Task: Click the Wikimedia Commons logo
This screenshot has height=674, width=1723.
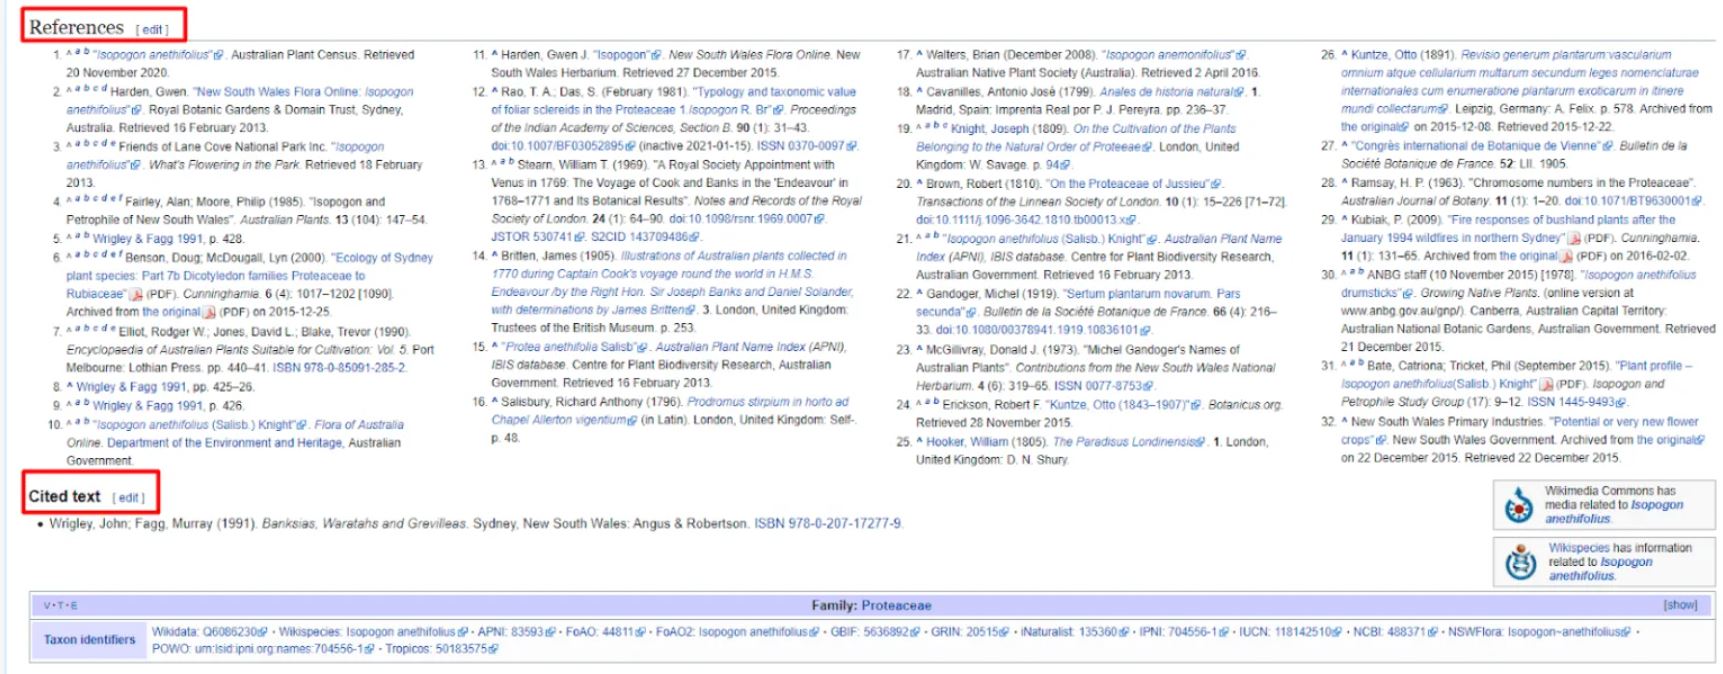Action: [1519, 505]
